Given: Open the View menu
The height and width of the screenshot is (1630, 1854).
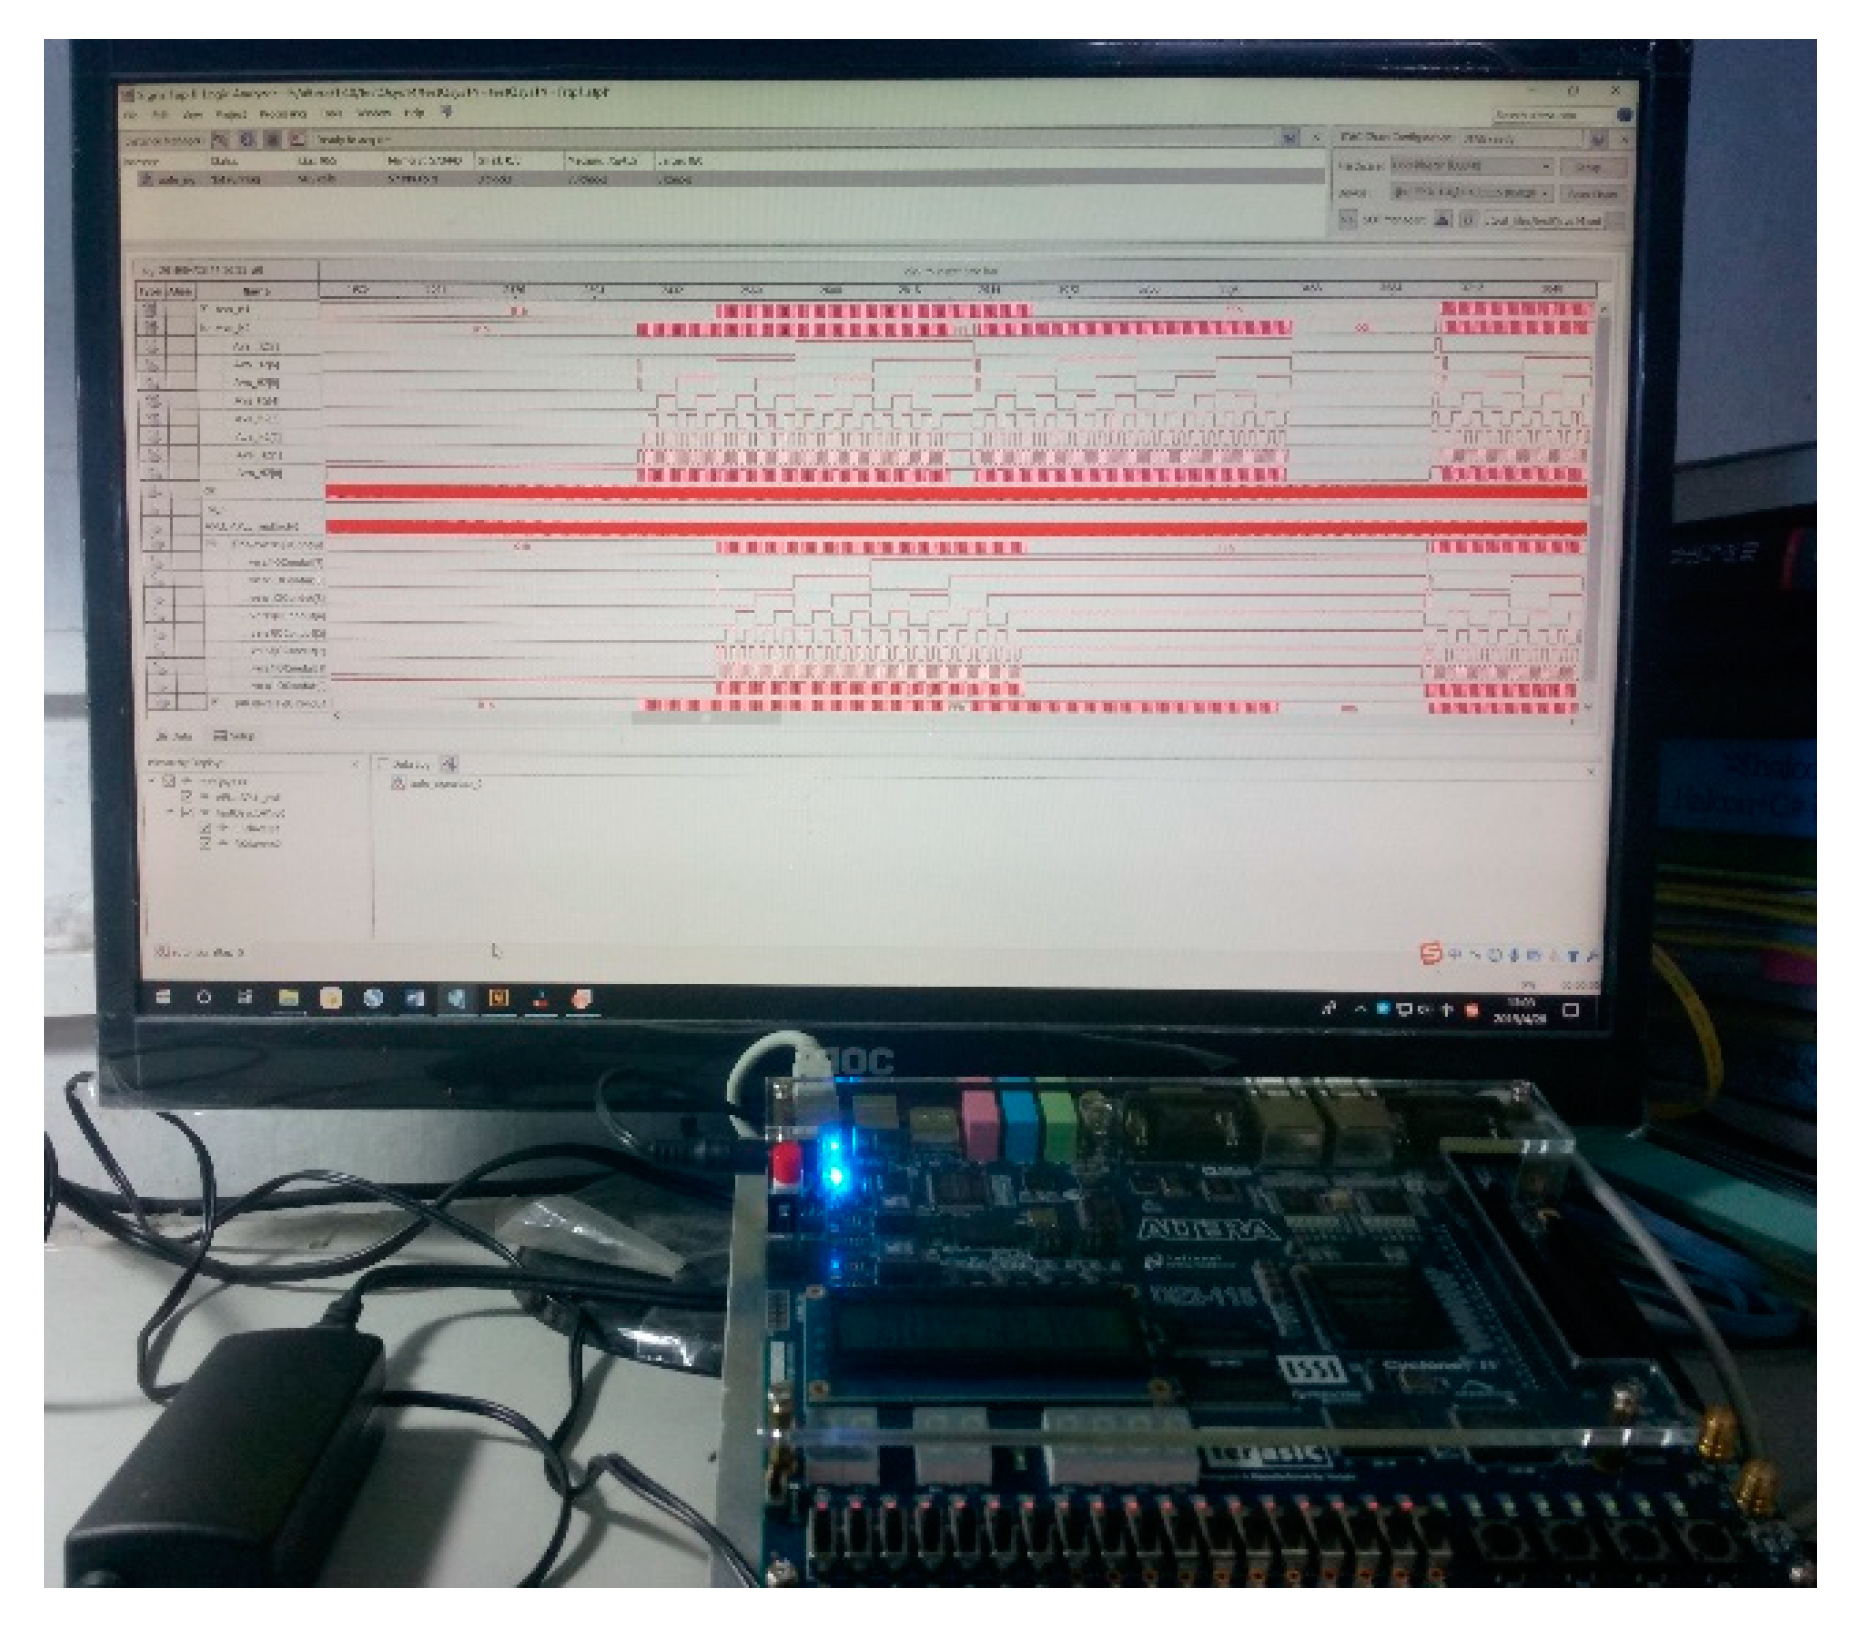Looking at the screenshot, I should tap(192, 114).
